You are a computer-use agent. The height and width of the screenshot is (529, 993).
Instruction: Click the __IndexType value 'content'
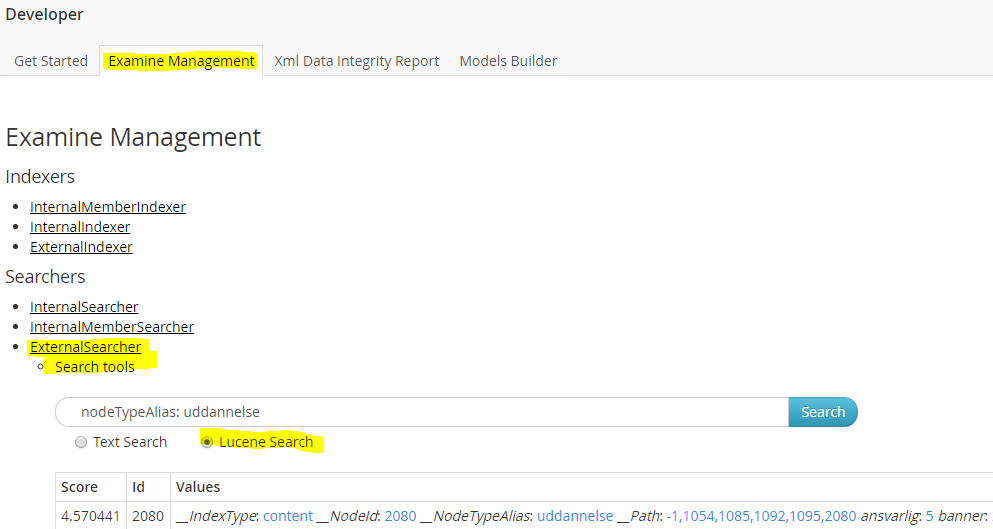pos(288,516)
